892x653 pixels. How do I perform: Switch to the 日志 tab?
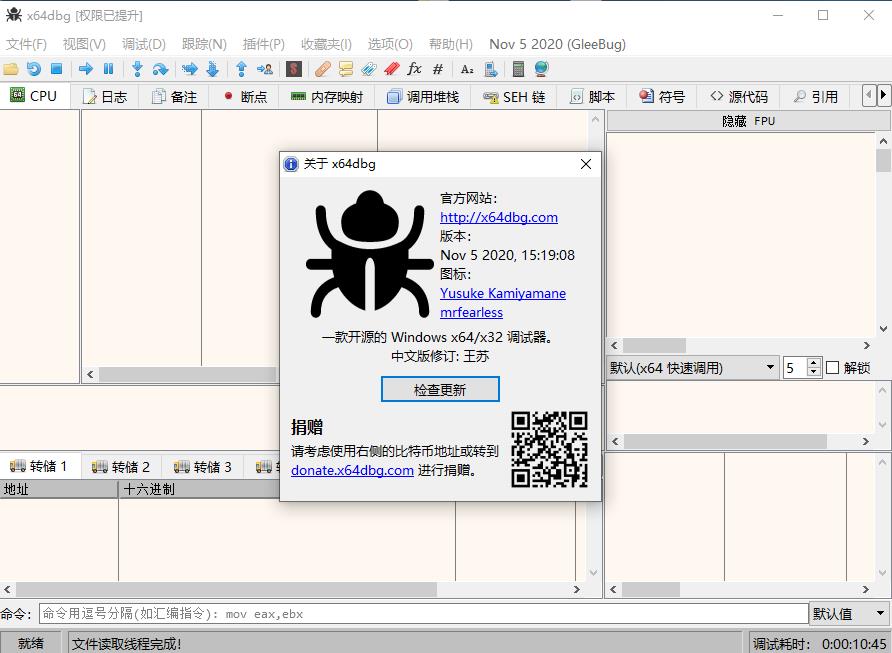point(105,97)
